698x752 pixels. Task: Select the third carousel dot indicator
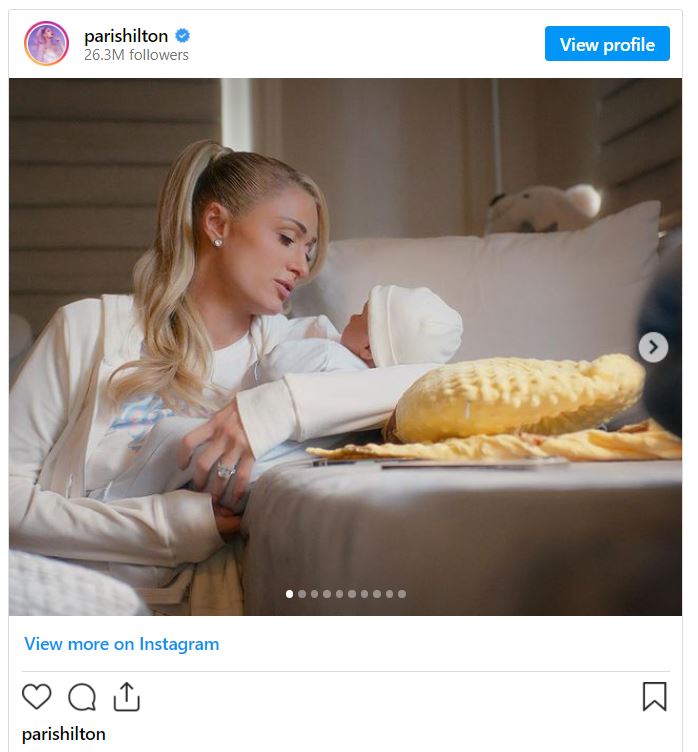(315, 594)
